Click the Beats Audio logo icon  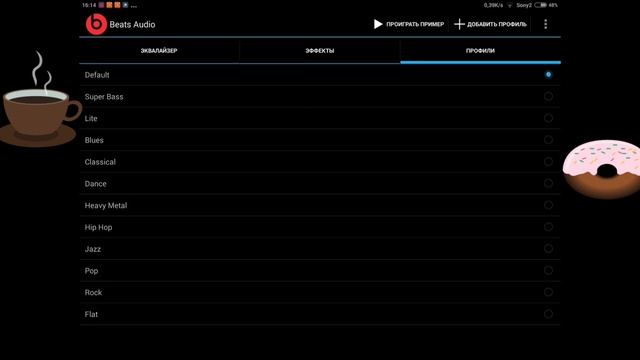(x=96, y=24)
